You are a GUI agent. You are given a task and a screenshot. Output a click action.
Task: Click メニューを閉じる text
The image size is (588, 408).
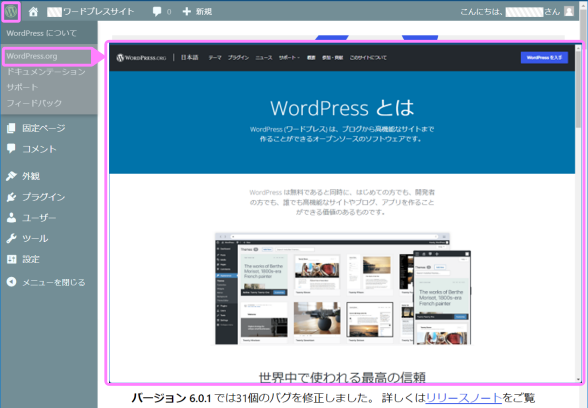coord(54,282)
